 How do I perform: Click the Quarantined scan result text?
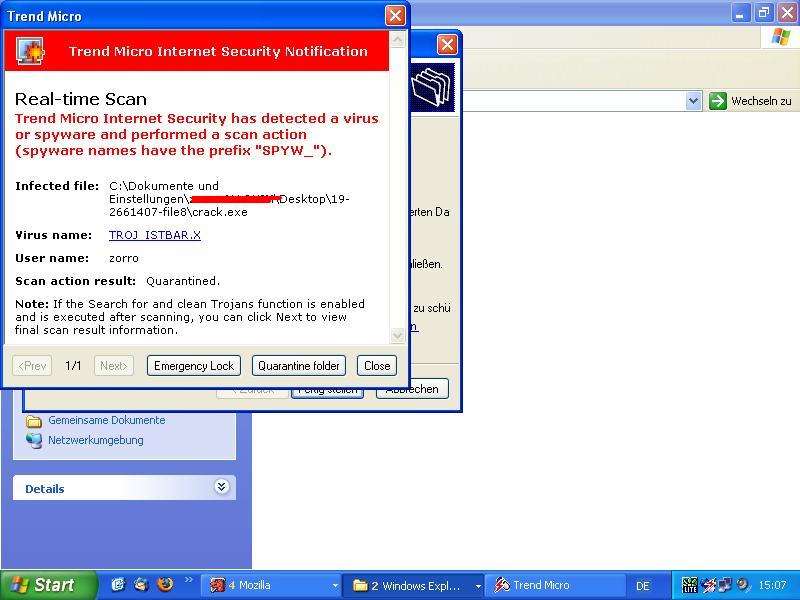[x=183, y=281]
